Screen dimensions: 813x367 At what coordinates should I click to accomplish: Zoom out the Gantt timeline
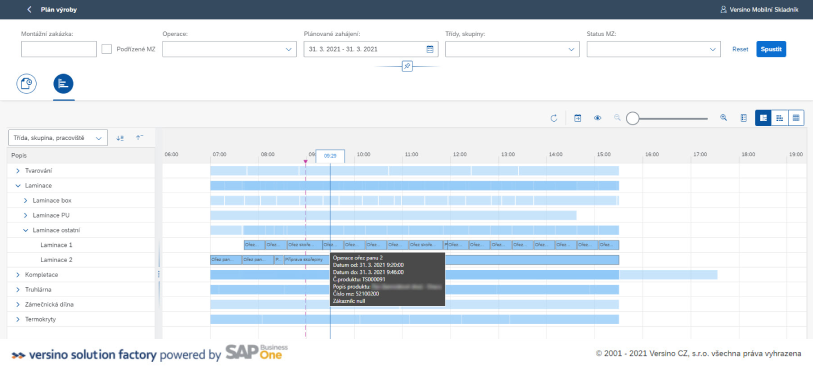[x=617, y=118]
